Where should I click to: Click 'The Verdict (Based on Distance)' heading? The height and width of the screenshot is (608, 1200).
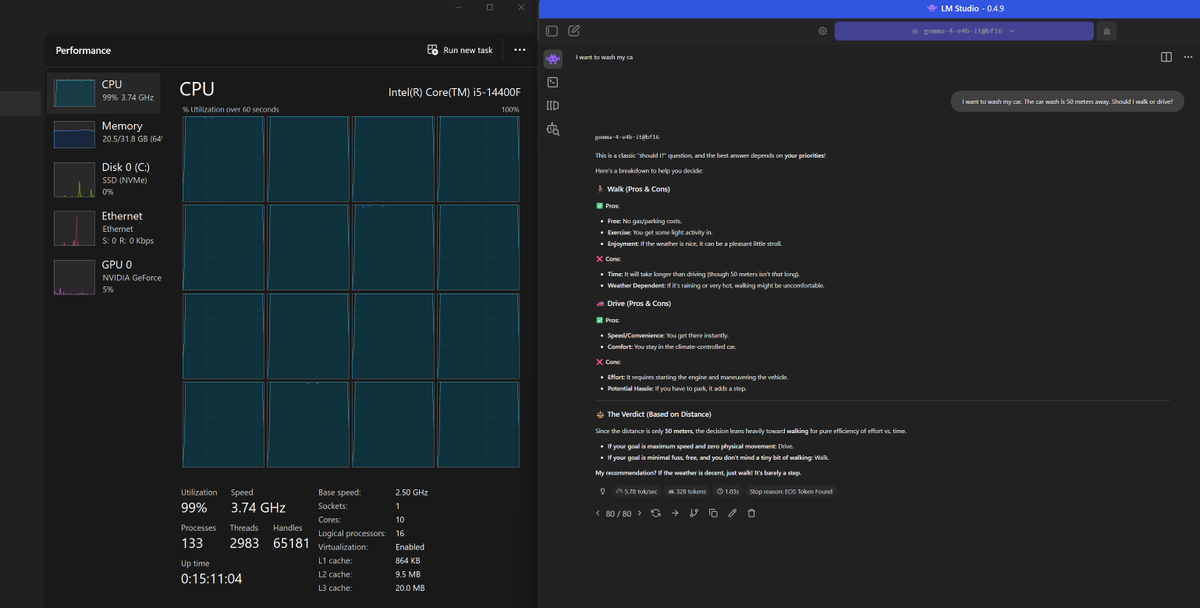(x=658, y=414)
